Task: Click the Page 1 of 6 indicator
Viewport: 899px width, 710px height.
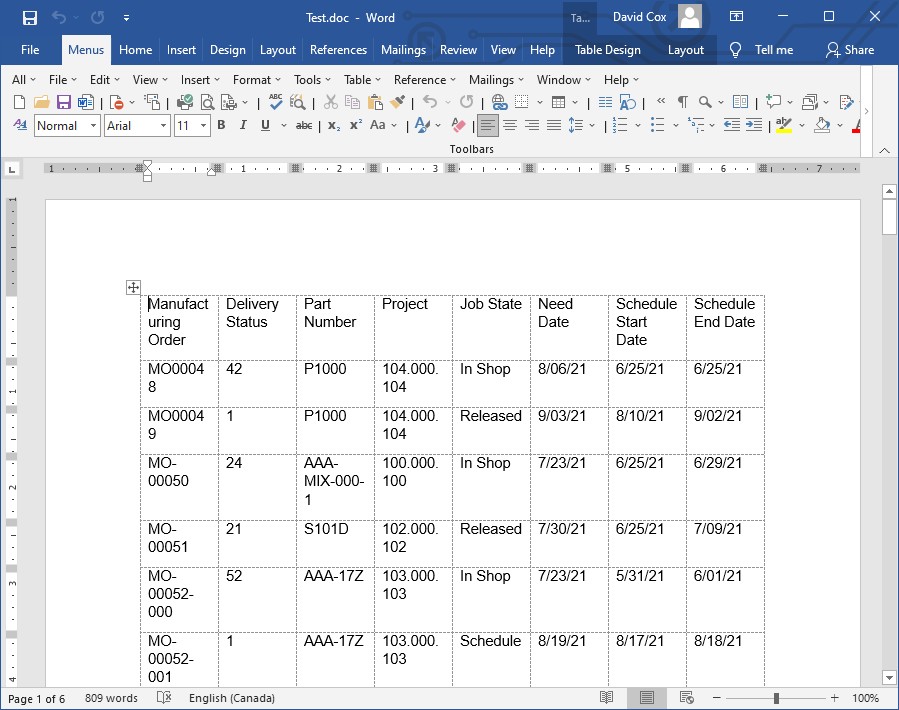Action: (x=36, y=699)
